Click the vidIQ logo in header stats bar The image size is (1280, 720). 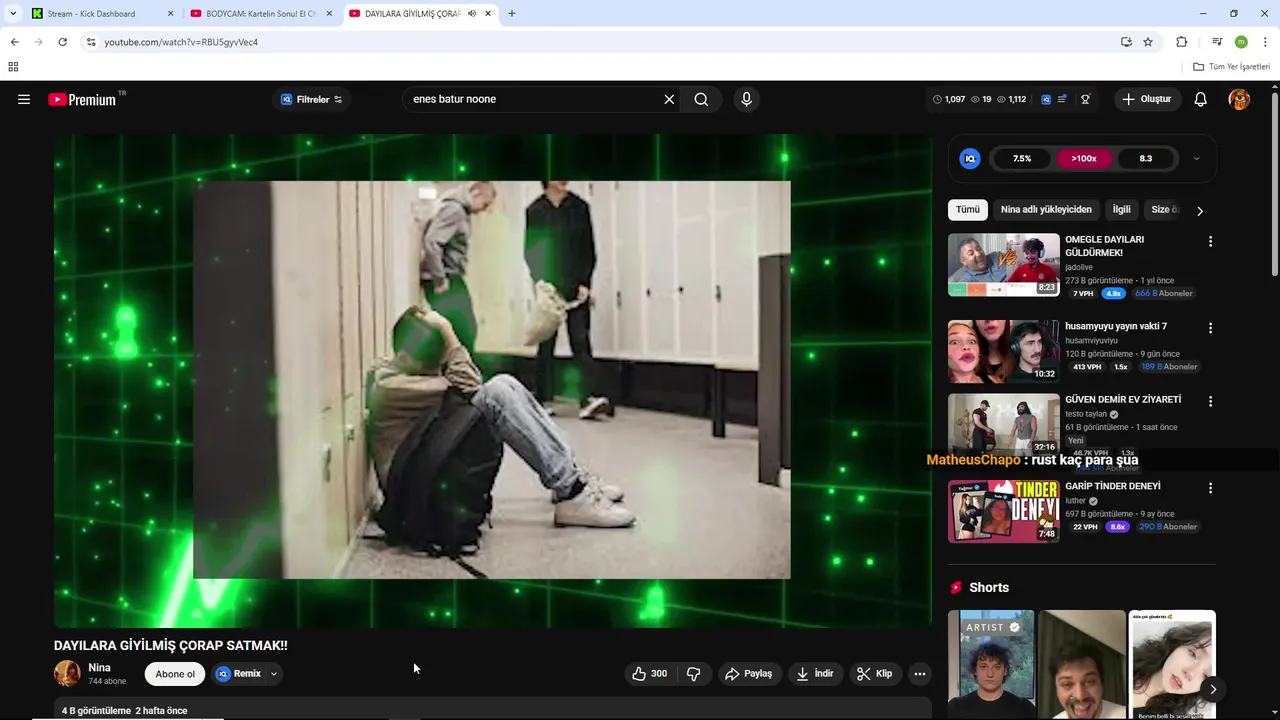[1046, 99]
